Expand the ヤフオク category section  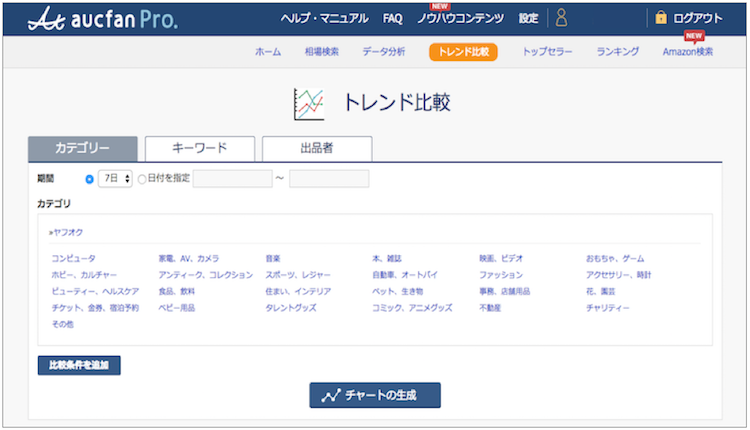69,232
